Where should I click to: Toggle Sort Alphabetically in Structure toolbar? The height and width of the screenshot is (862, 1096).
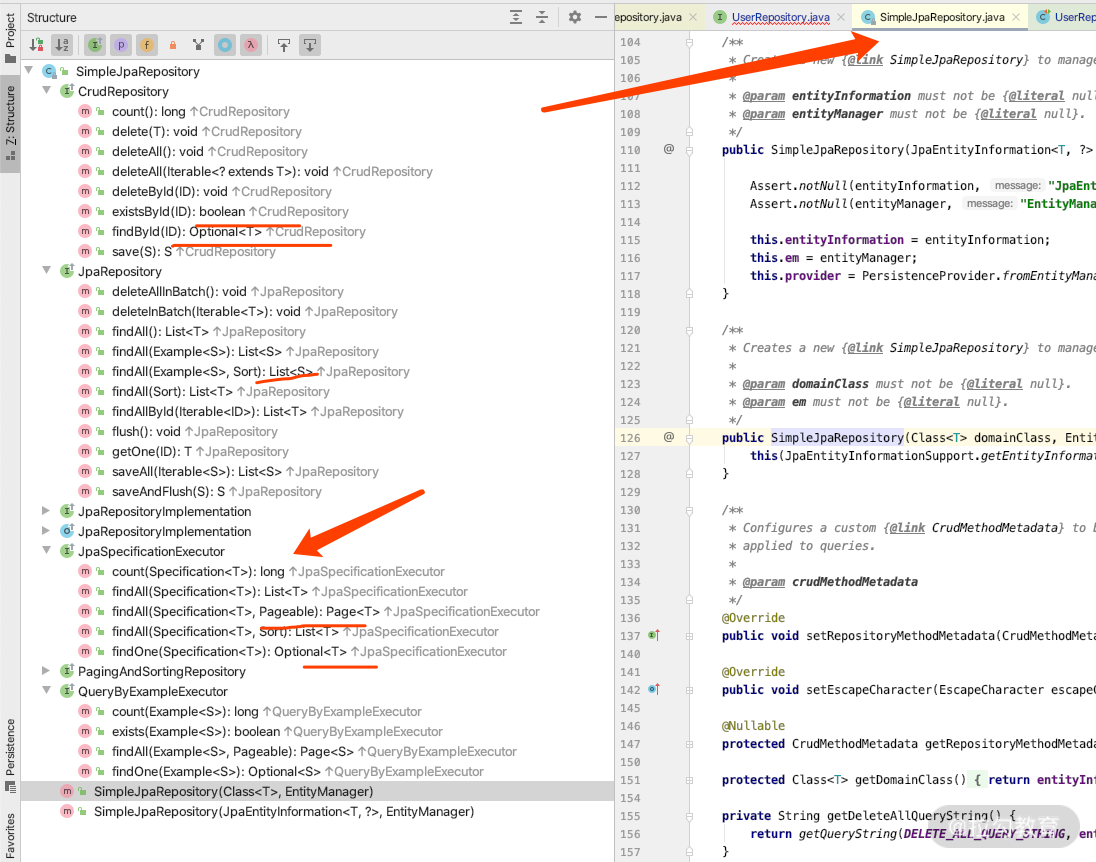pos(62,45)
